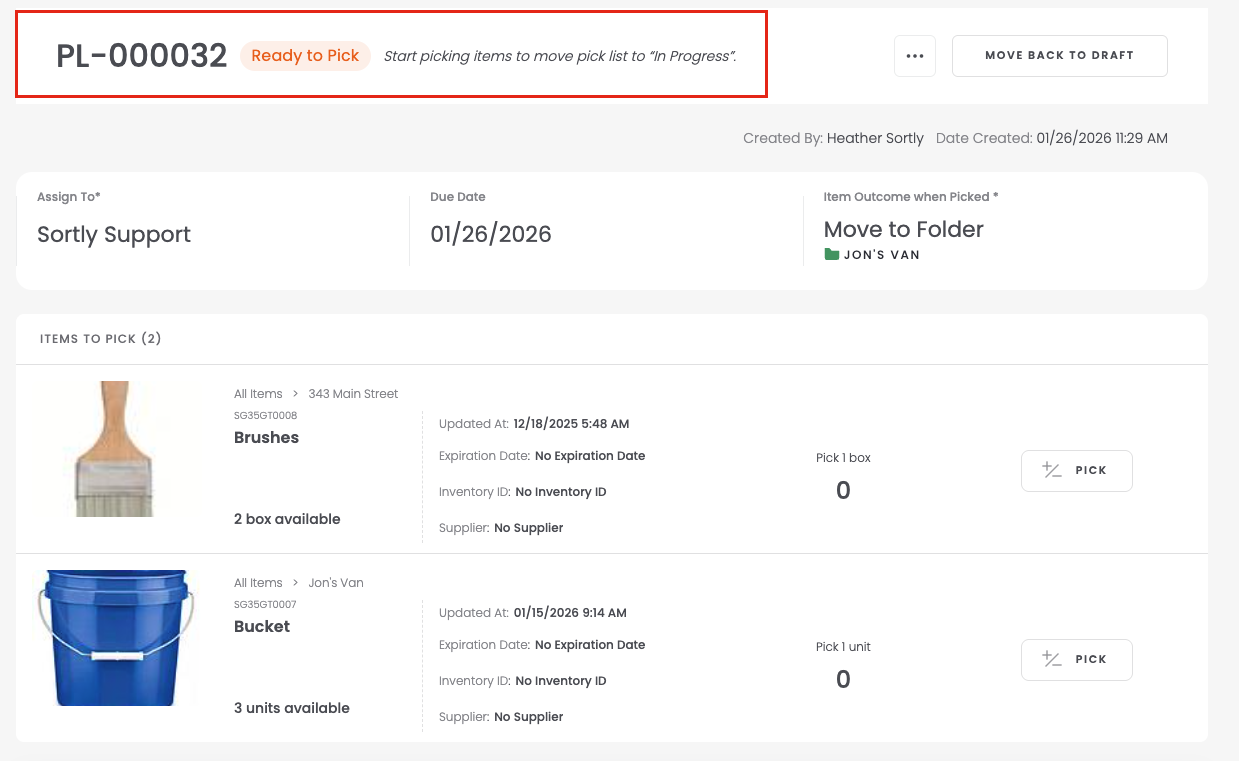Click All Items breadcrumb above Bucket

click(x=258, y=583)
